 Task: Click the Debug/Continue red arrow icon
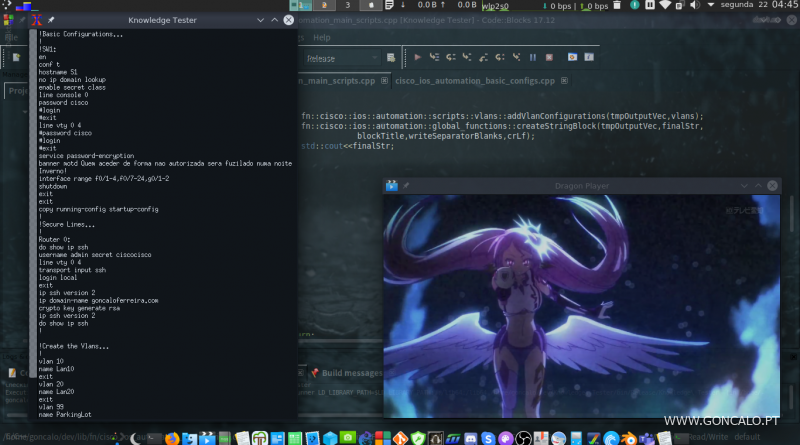click(418, 57)
